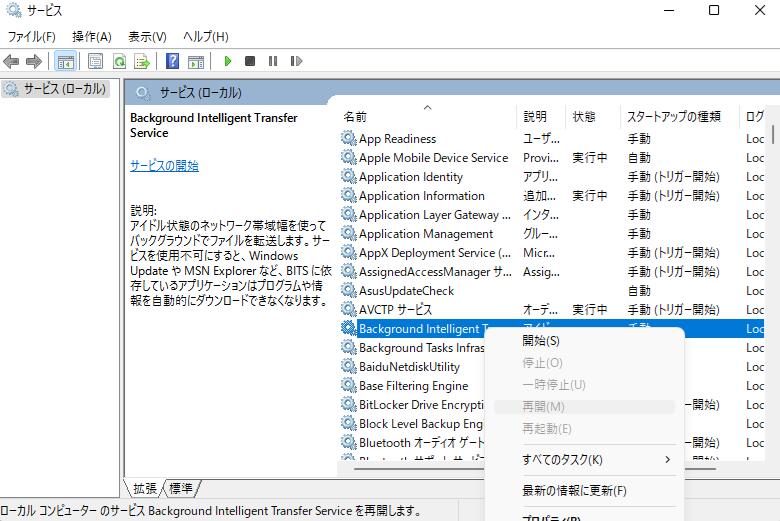Open the ヘルプ(H) menu
The width and height of the screenshot is (780, 521).
[205, 36]
